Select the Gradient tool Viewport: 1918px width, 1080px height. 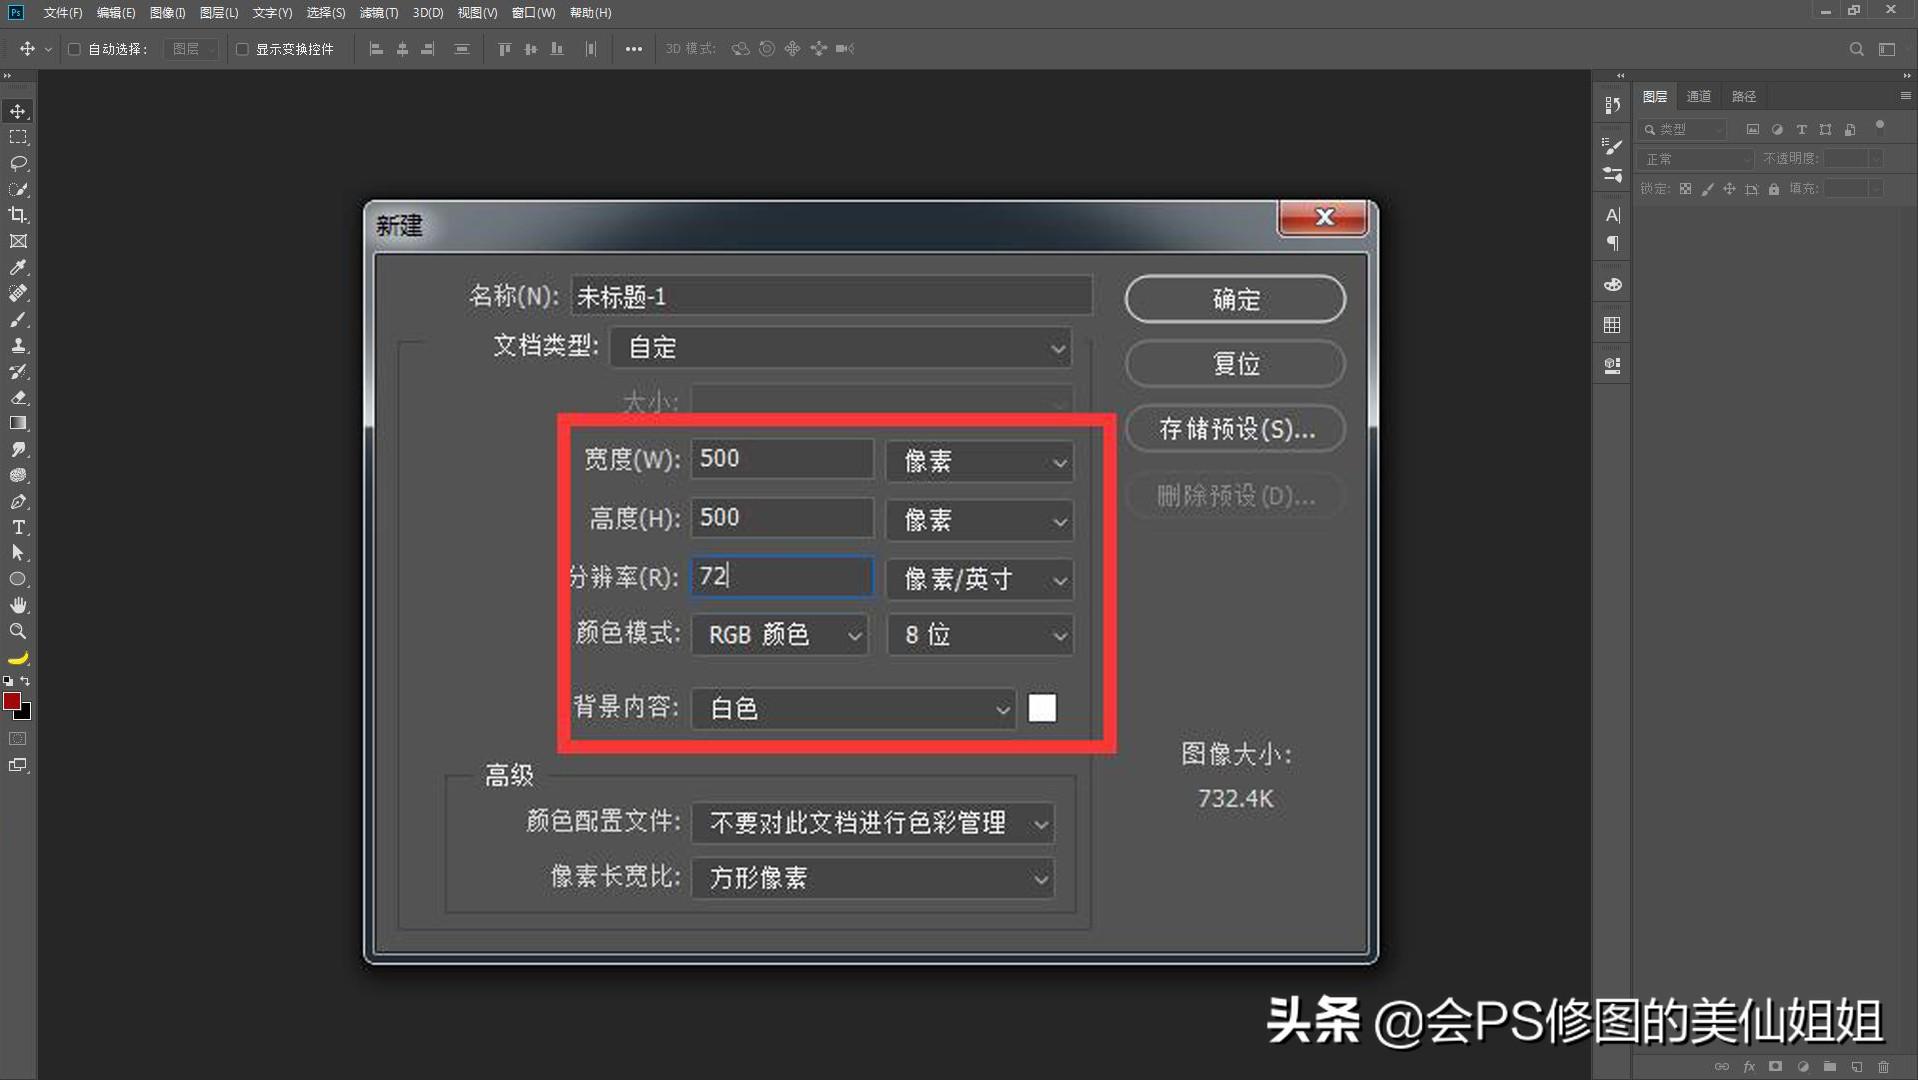18,423
